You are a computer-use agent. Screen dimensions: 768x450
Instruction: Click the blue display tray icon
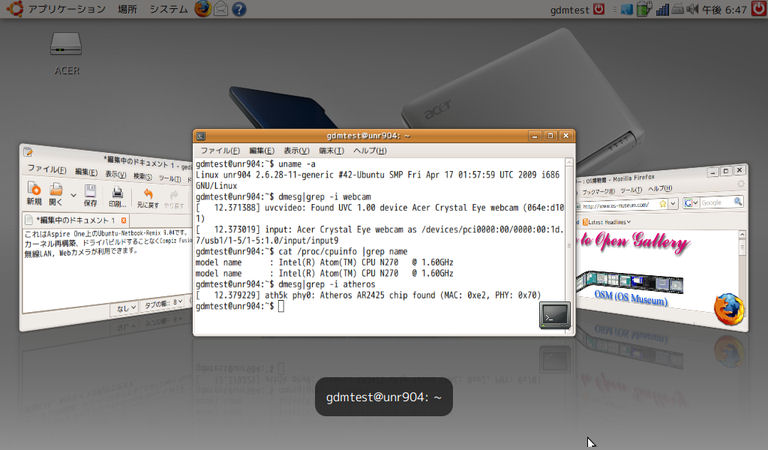tap(626, 9)
